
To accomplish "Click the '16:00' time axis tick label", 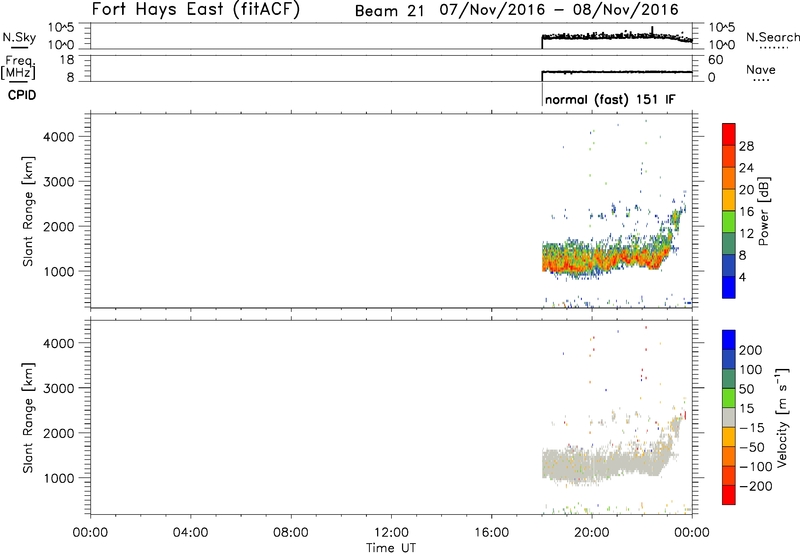I will 492,533.
